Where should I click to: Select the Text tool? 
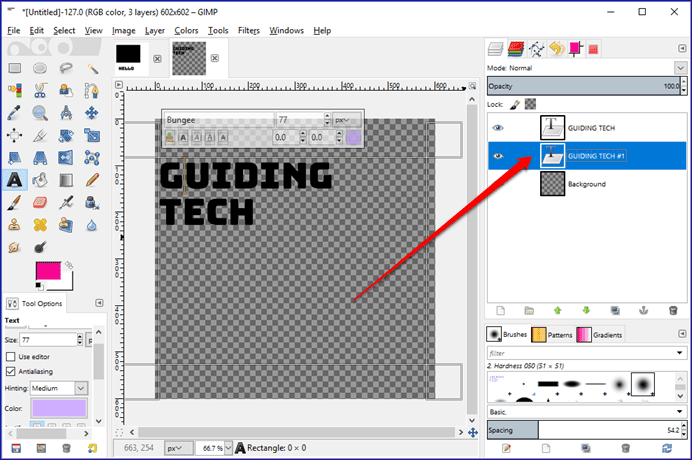(x=15, y=180)
